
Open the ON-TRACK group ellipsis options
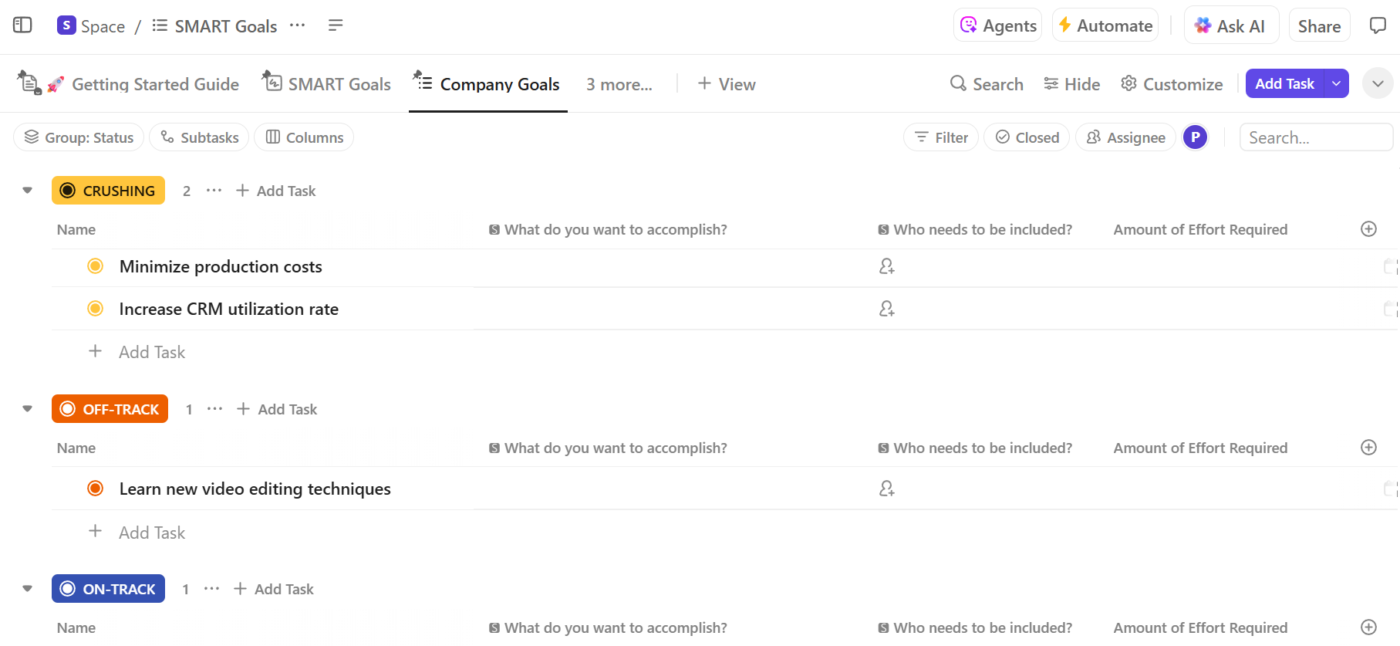(212, 589)
